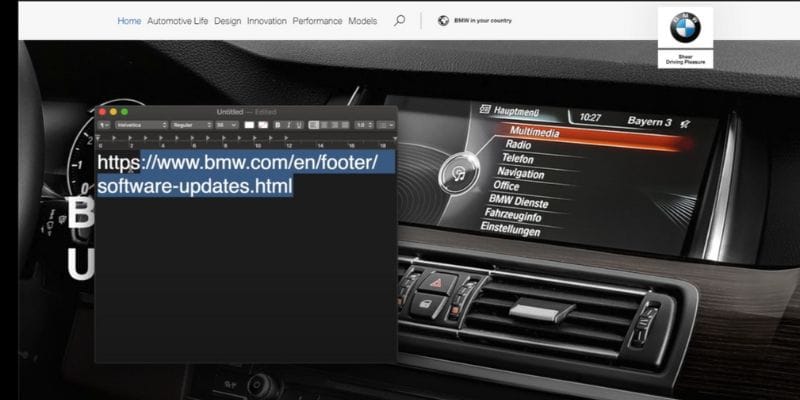Click the tab stop at ruler mark 6
Image resolution: width=800 pixels, height=400 pixels.
click(x=192, y=138)
